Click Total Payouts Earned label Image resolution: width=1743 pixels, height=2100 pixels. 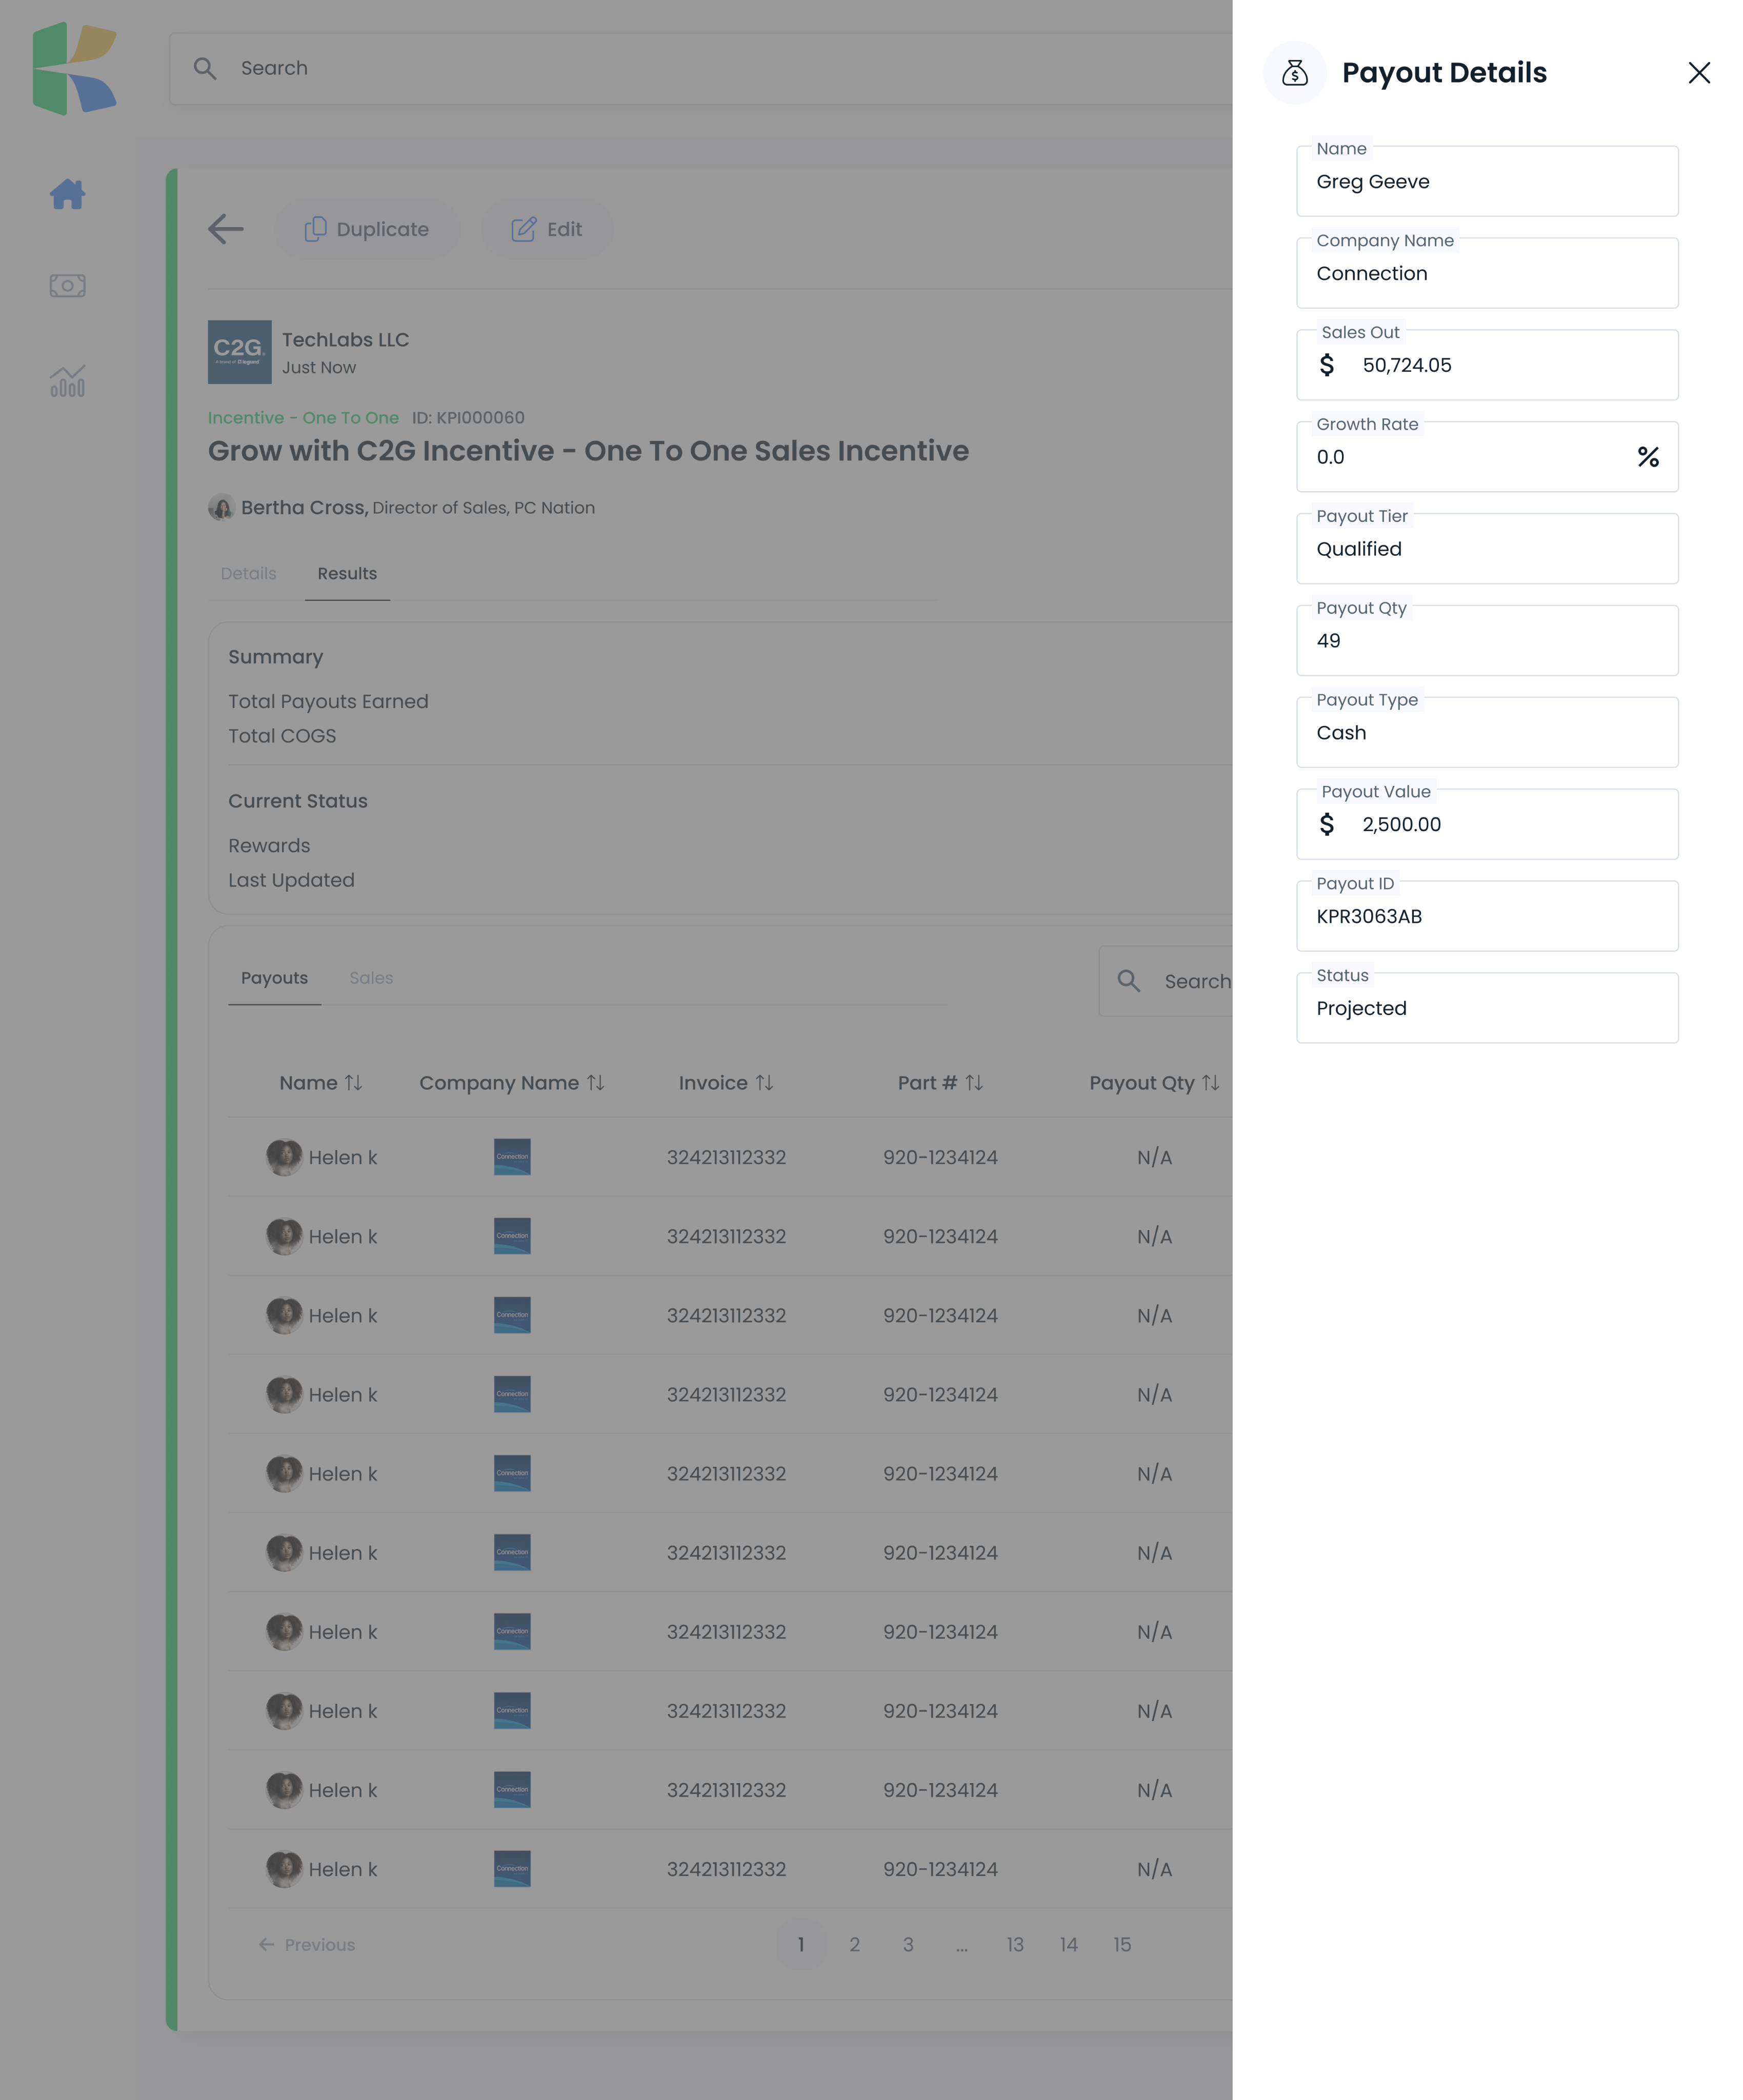(x=328, y=701)
